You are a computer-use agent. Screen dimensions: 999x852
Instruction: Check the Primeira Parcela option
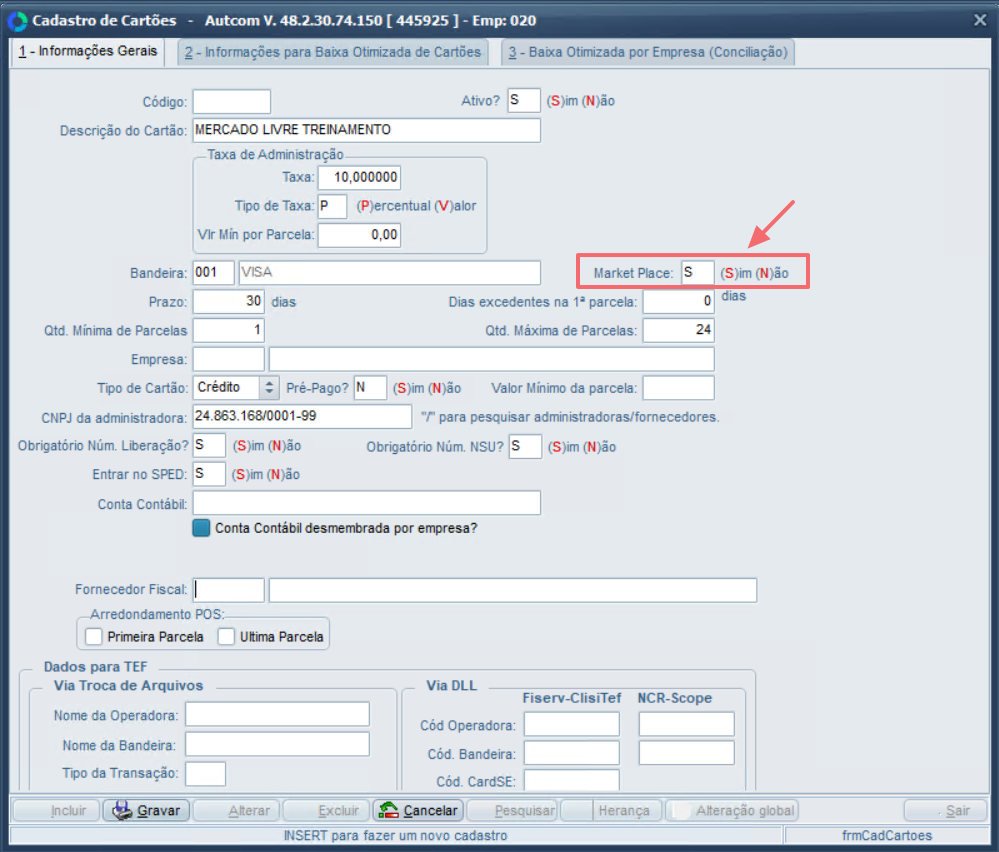94,636
